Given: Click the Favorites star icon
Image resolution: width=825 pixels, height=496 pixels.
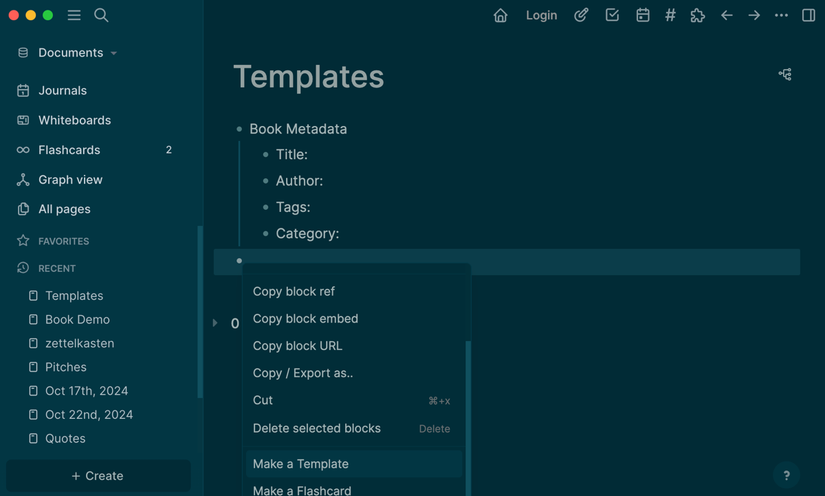Looking at the screenshot, I should pyautogui.click(x=23, y=240).
